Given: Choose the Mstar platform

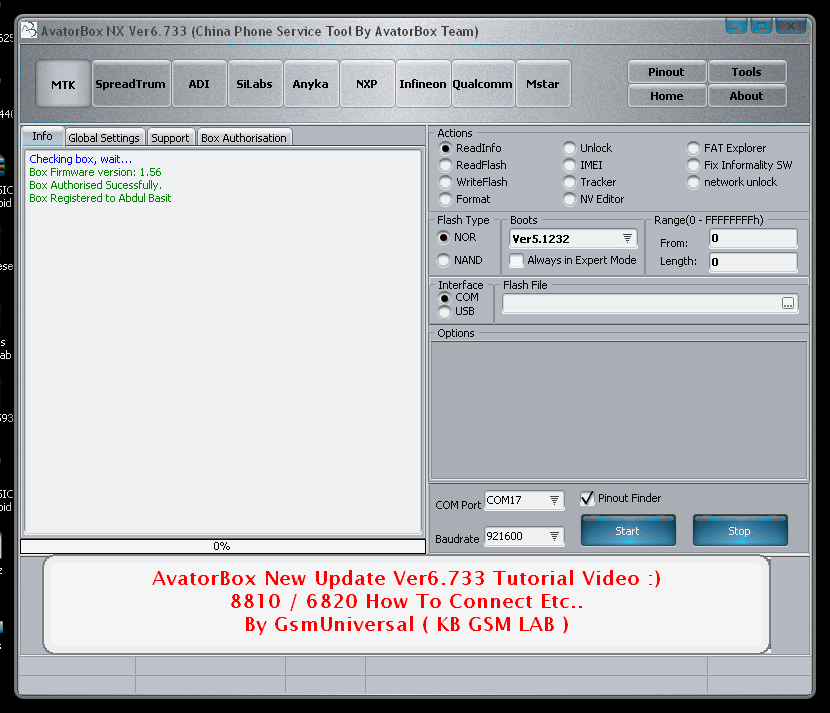Looking at the screenshot, I should coord(543,84).
